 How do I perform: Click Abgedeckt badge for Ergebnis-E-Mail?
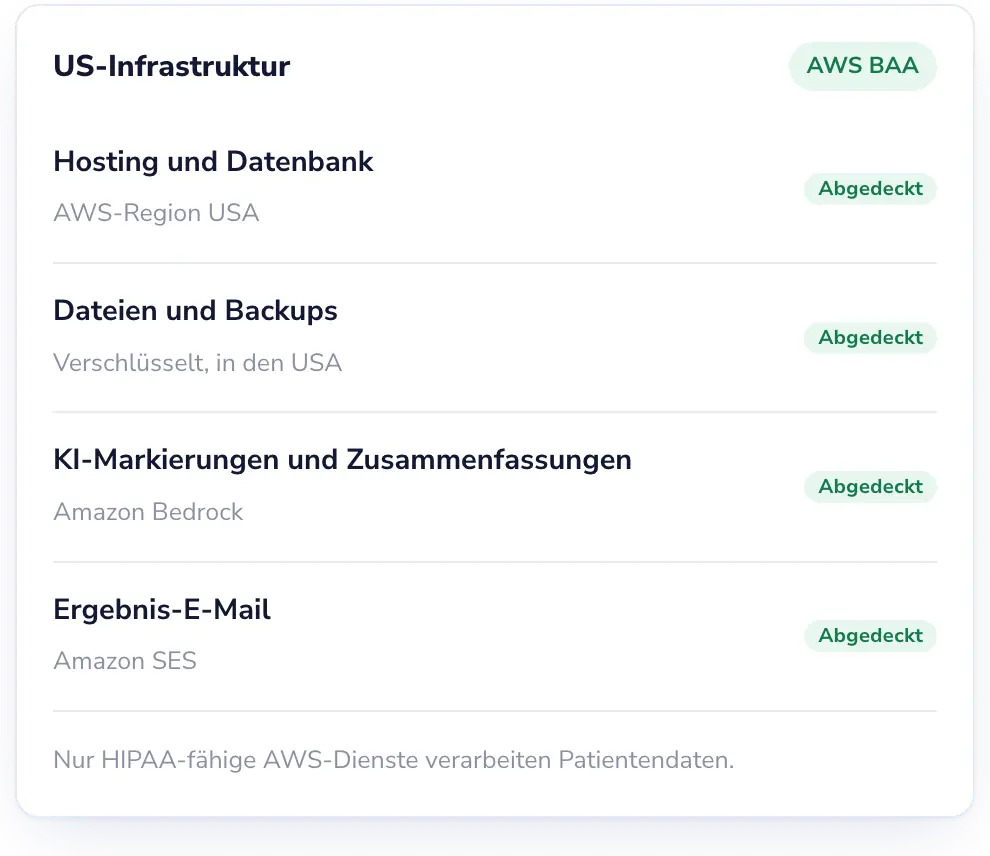tap(870, 636)
